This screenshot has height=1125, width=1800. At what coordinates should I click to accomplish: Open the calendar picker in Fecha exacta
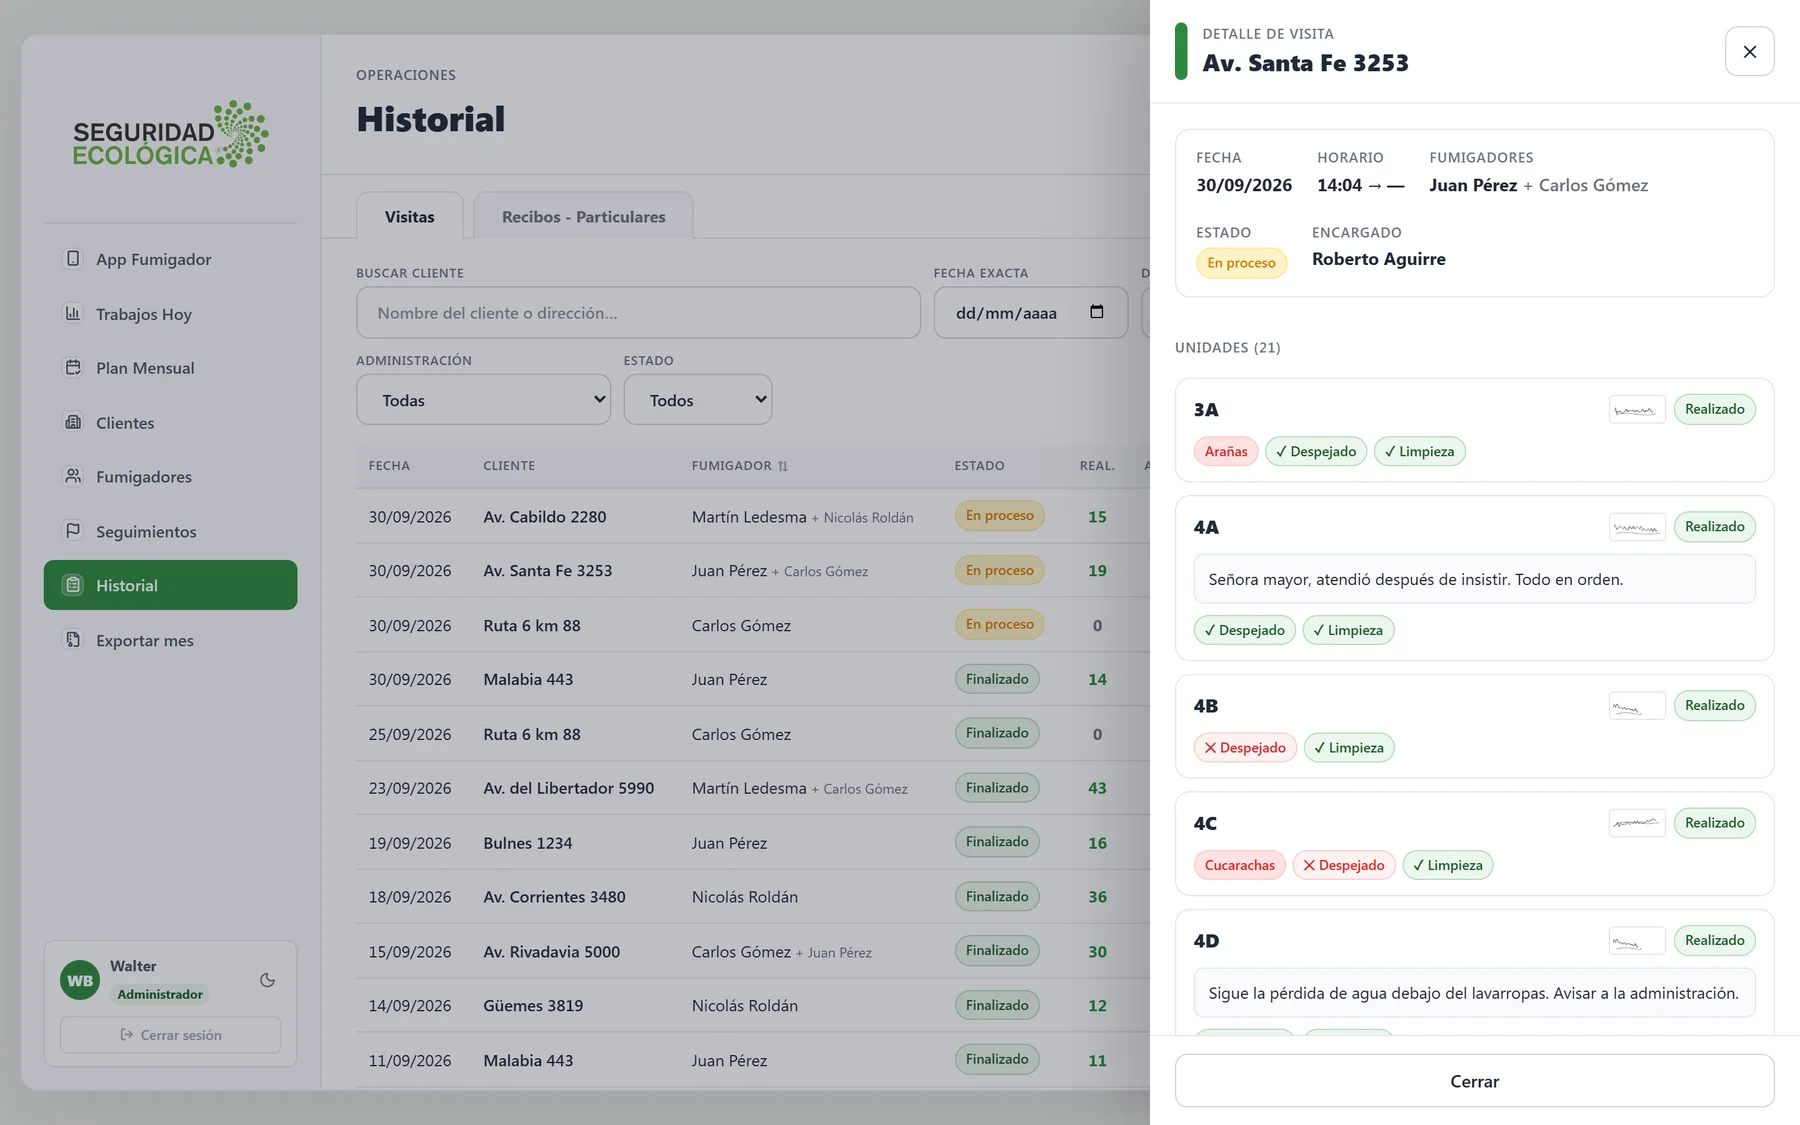(x=1097, y=312)
